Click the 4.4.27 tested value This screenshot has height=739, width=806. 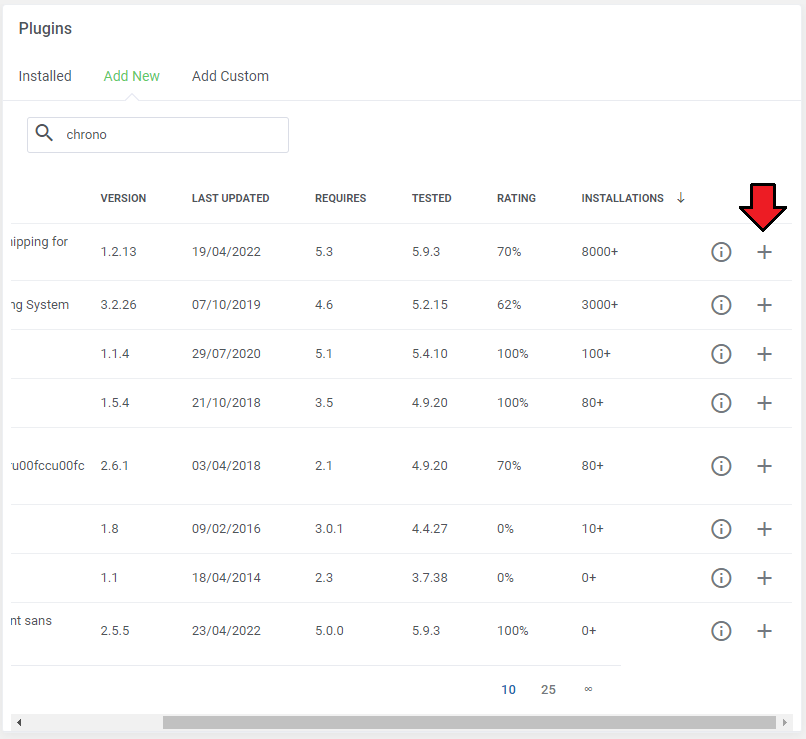[x=430, y=528]
